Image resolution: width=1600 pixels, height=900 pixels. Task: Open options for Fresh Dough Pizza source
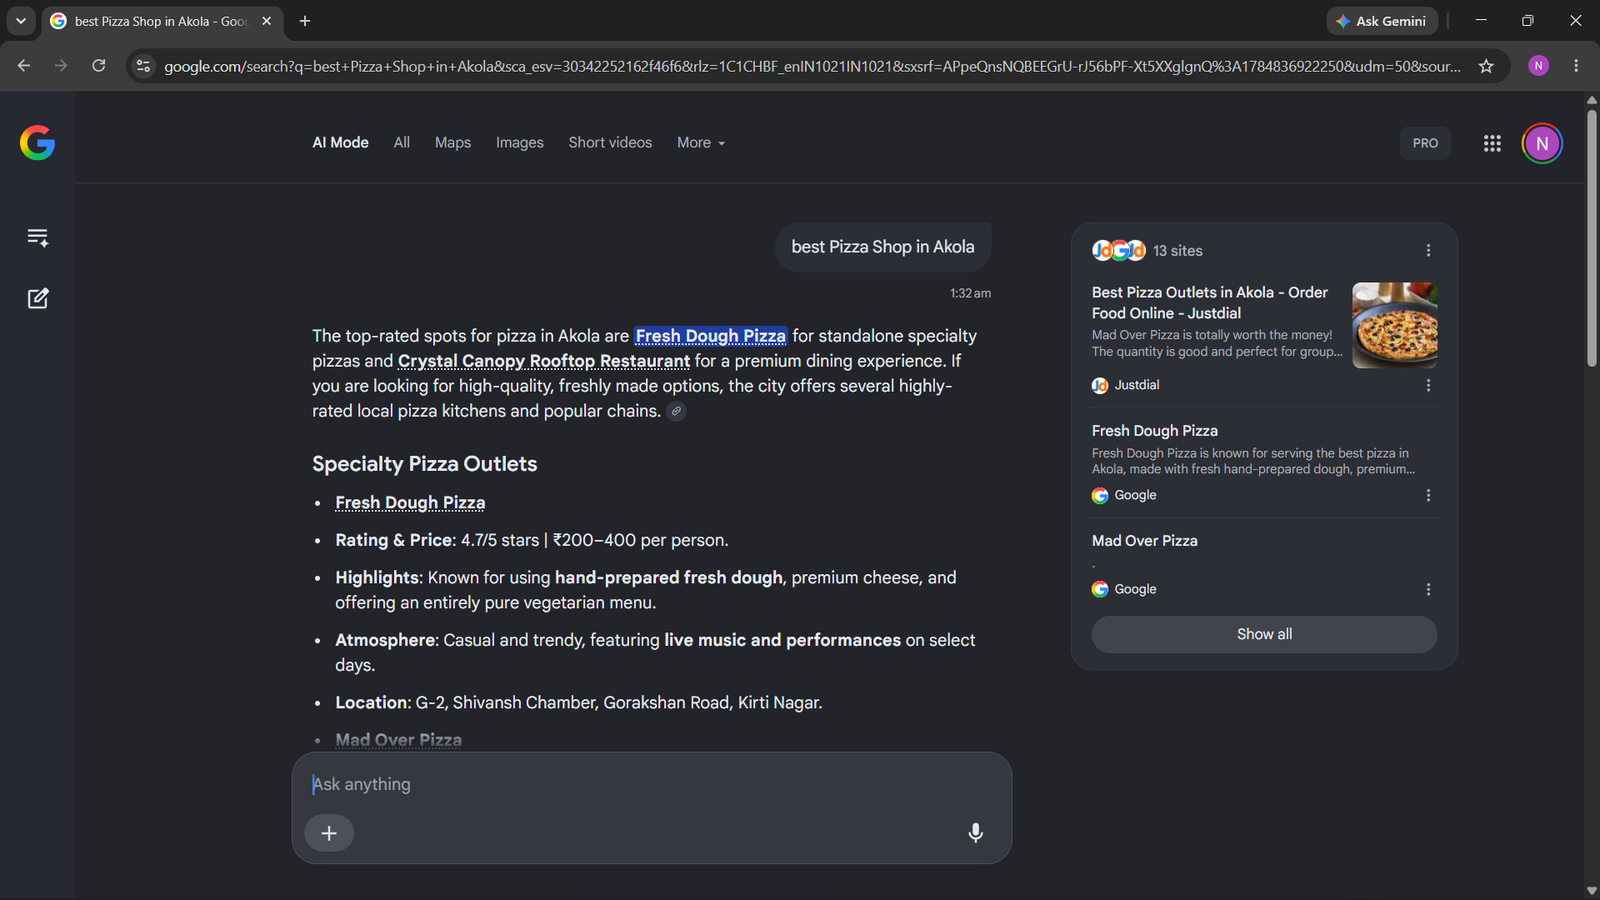[x=1428, y=495]
